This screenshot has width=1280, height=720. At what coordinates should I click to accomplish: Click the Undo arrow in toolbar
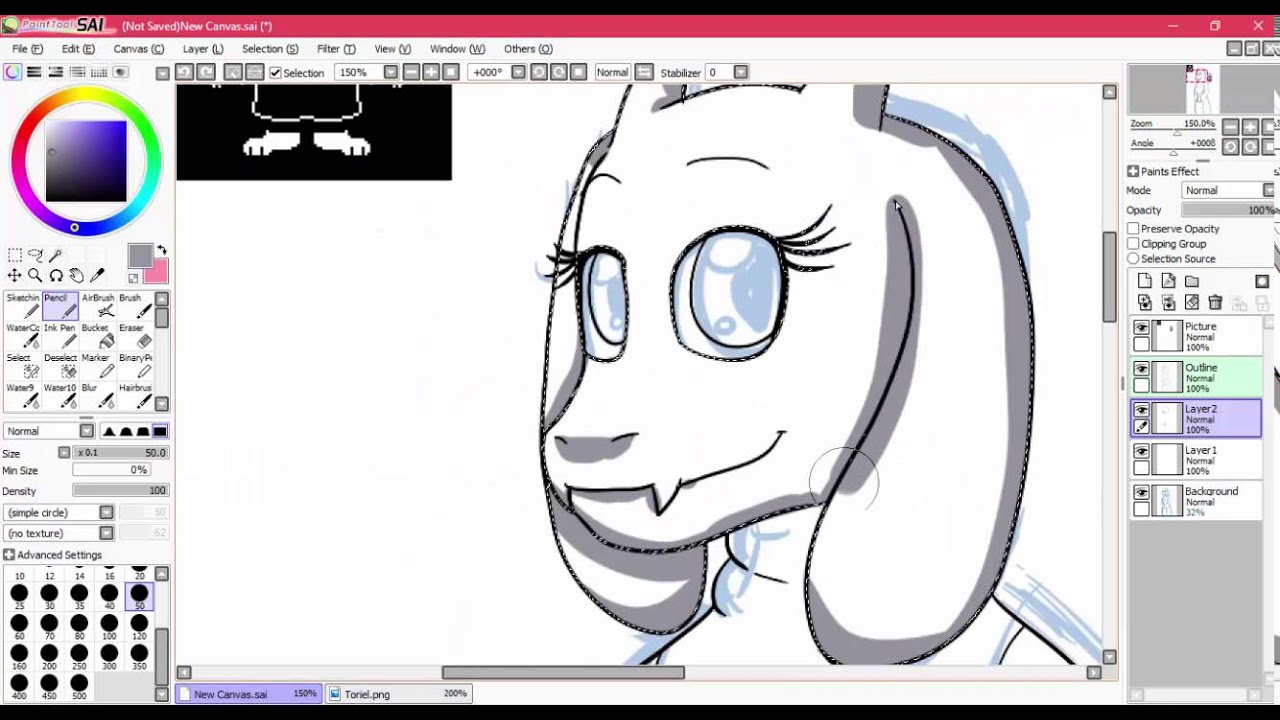coord(184,72)
